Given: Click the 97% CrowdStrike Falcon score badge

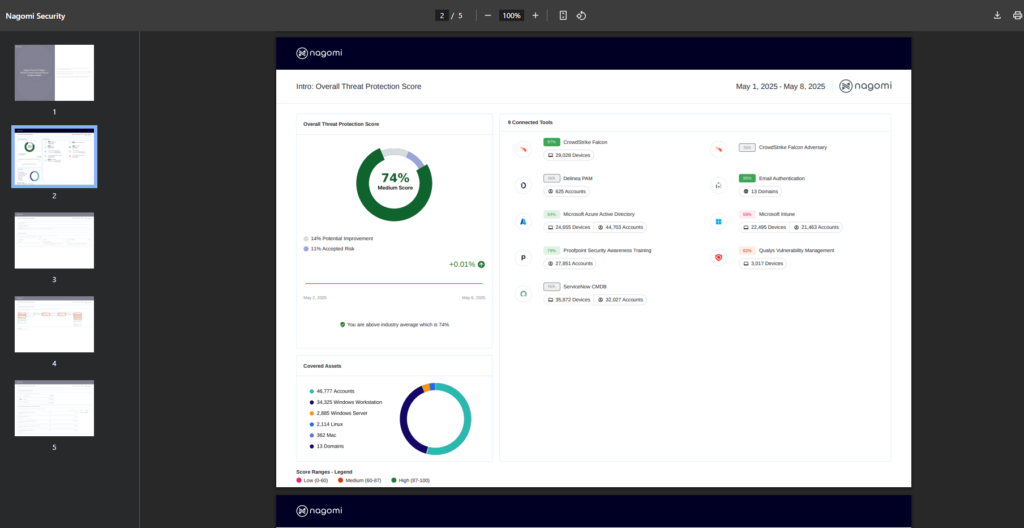Looking at the screenshot, I should [551, 142].
